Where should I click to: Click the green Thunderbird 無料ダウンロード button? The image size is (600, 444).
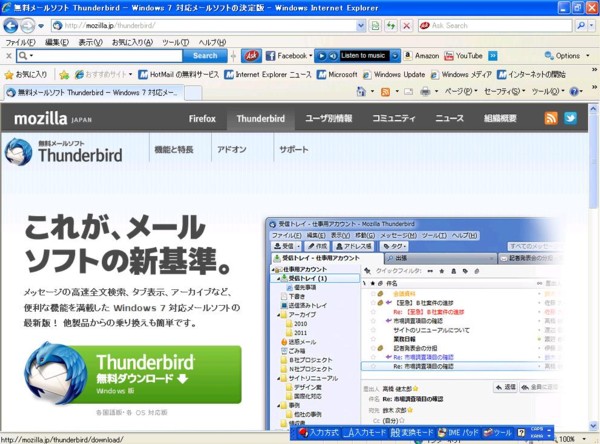point(133,374)
